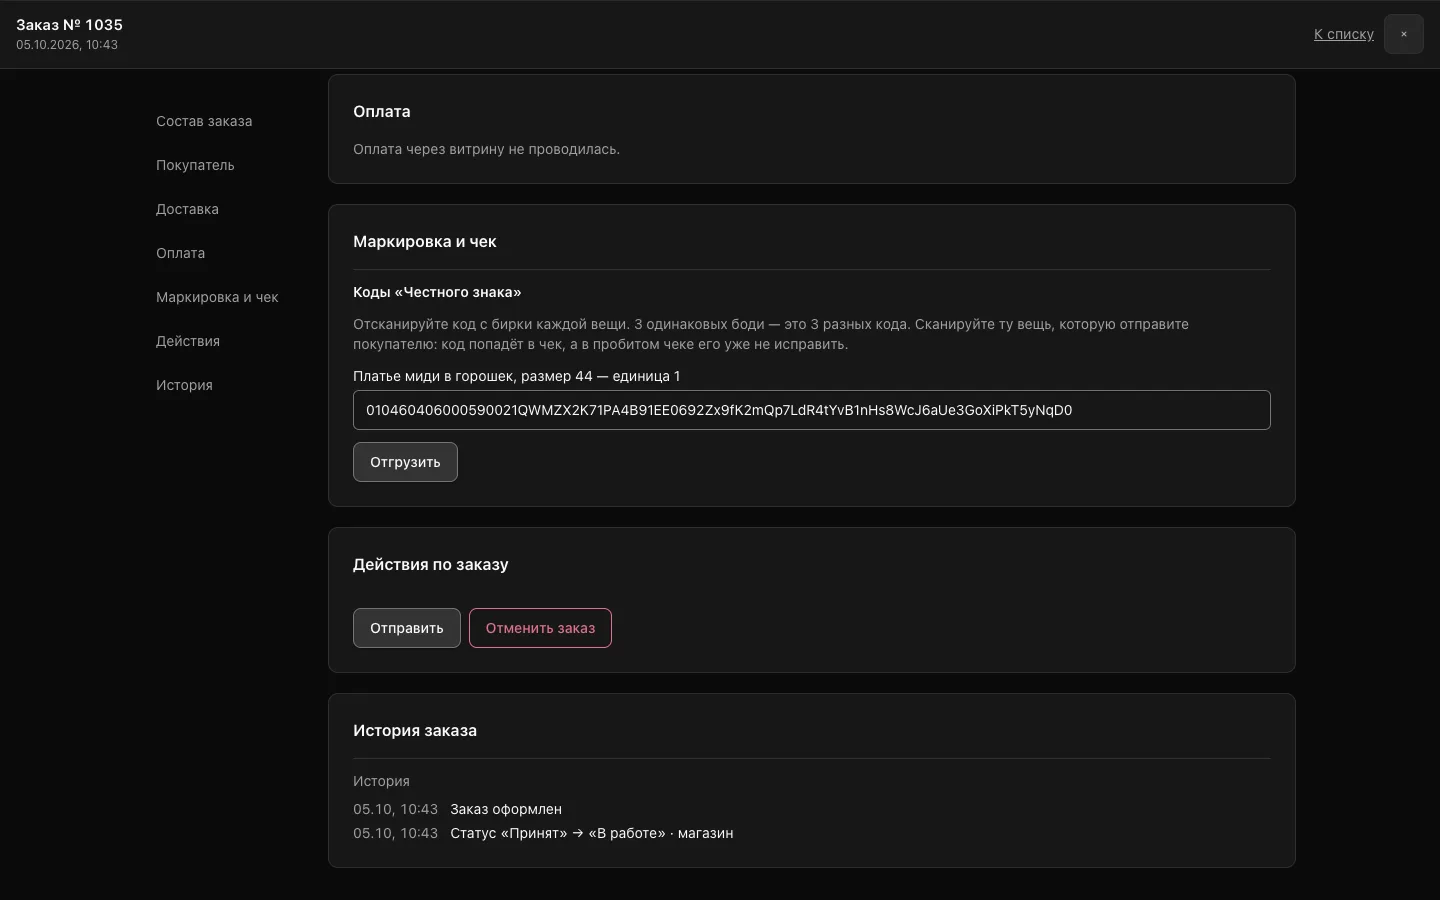Viewport: 1440px width, 900px height.
Task: Open «История» sidebar item
Action: (x=184, y=385)
